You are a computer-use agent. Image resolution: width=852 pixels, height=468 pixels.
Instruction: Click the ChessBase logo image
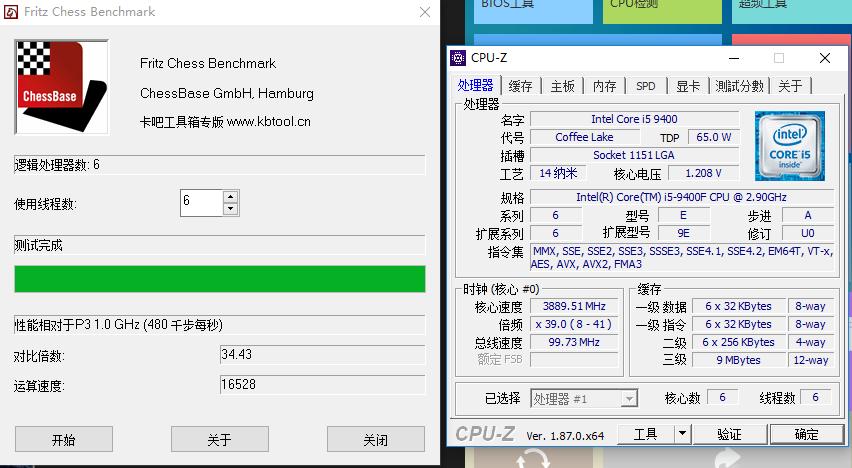point(61,87)
